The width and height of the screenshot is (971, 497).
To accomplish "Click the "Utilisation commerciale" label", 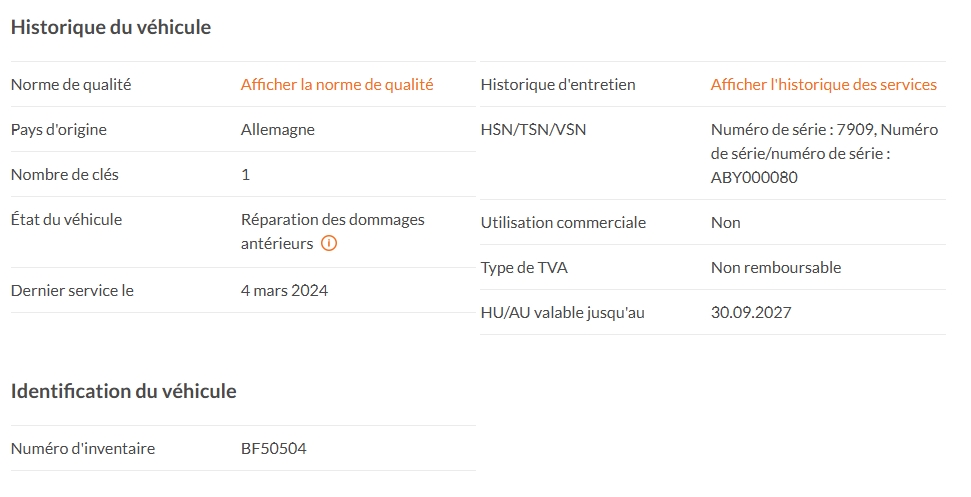I will pos(563,223).
